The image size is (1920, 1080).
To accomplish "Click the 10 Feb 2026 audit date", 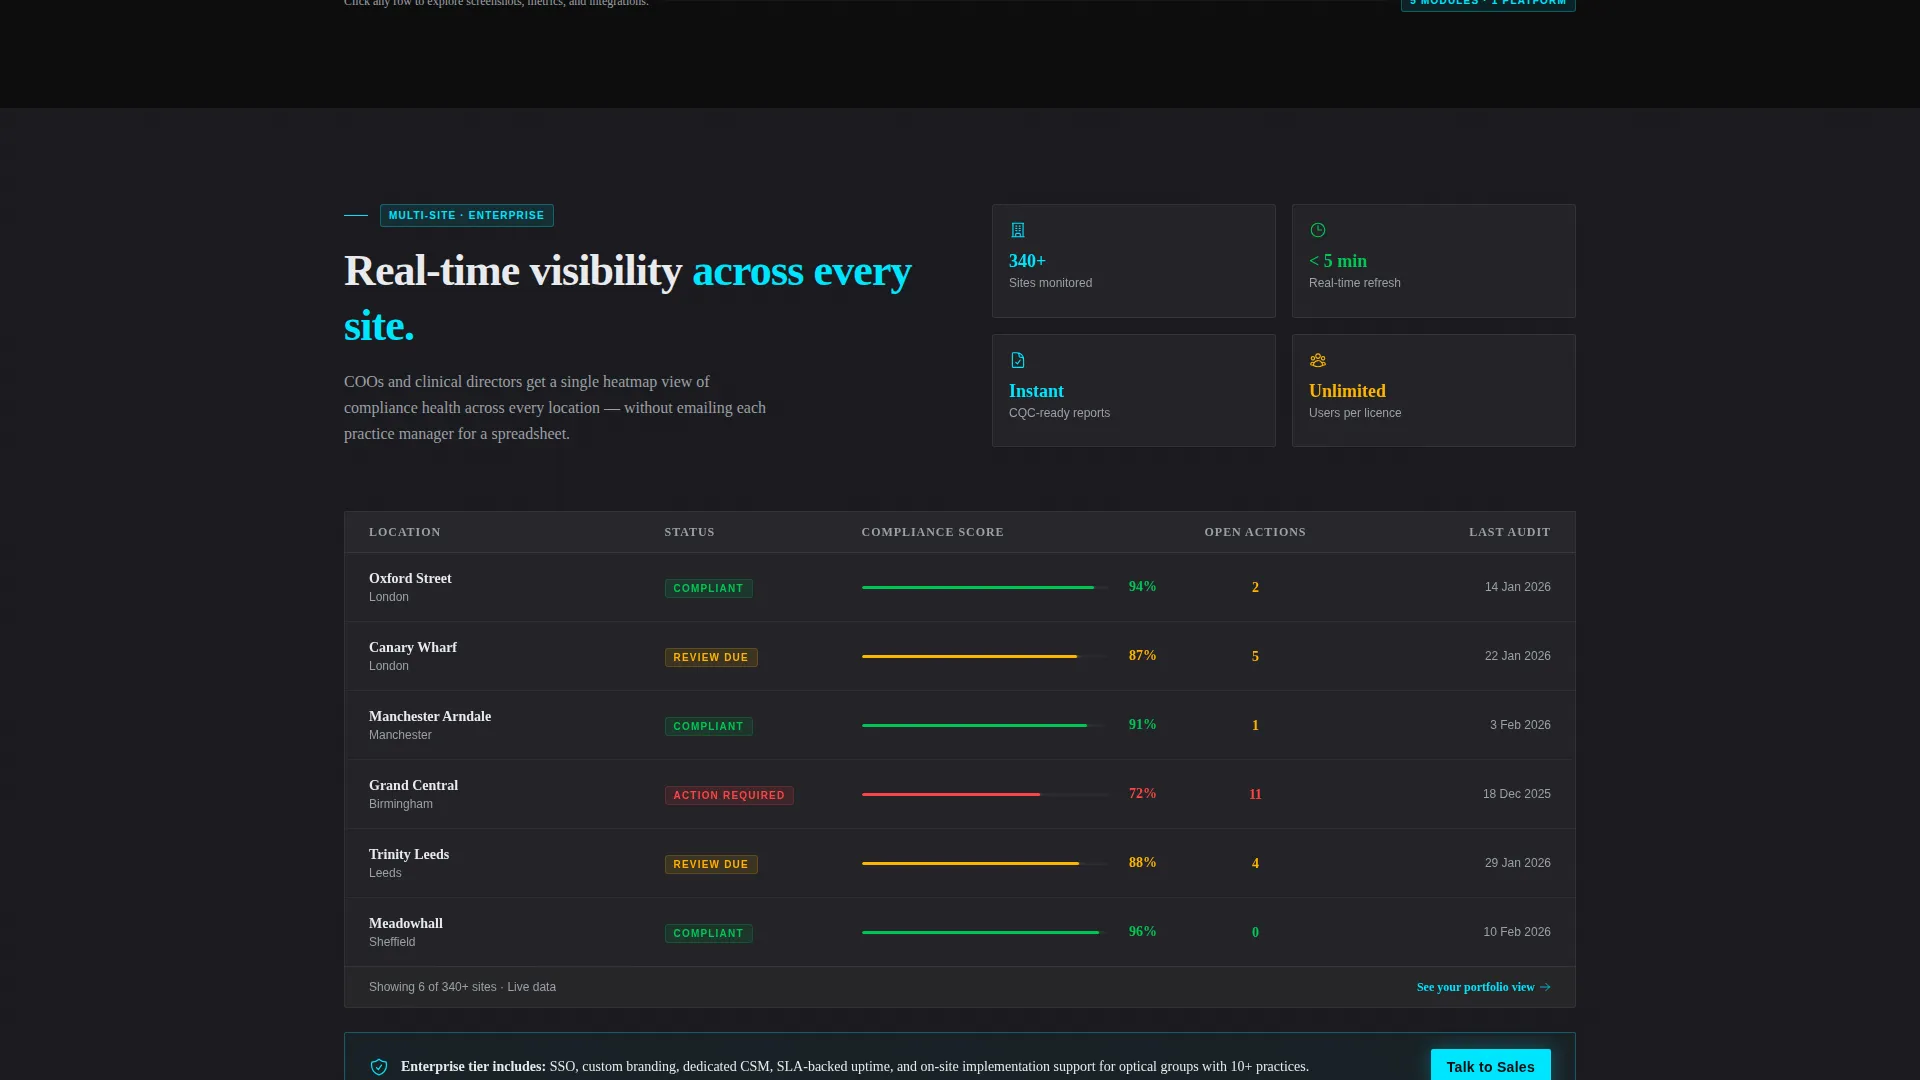I will pyautogui.click(x=1517, y=932).
